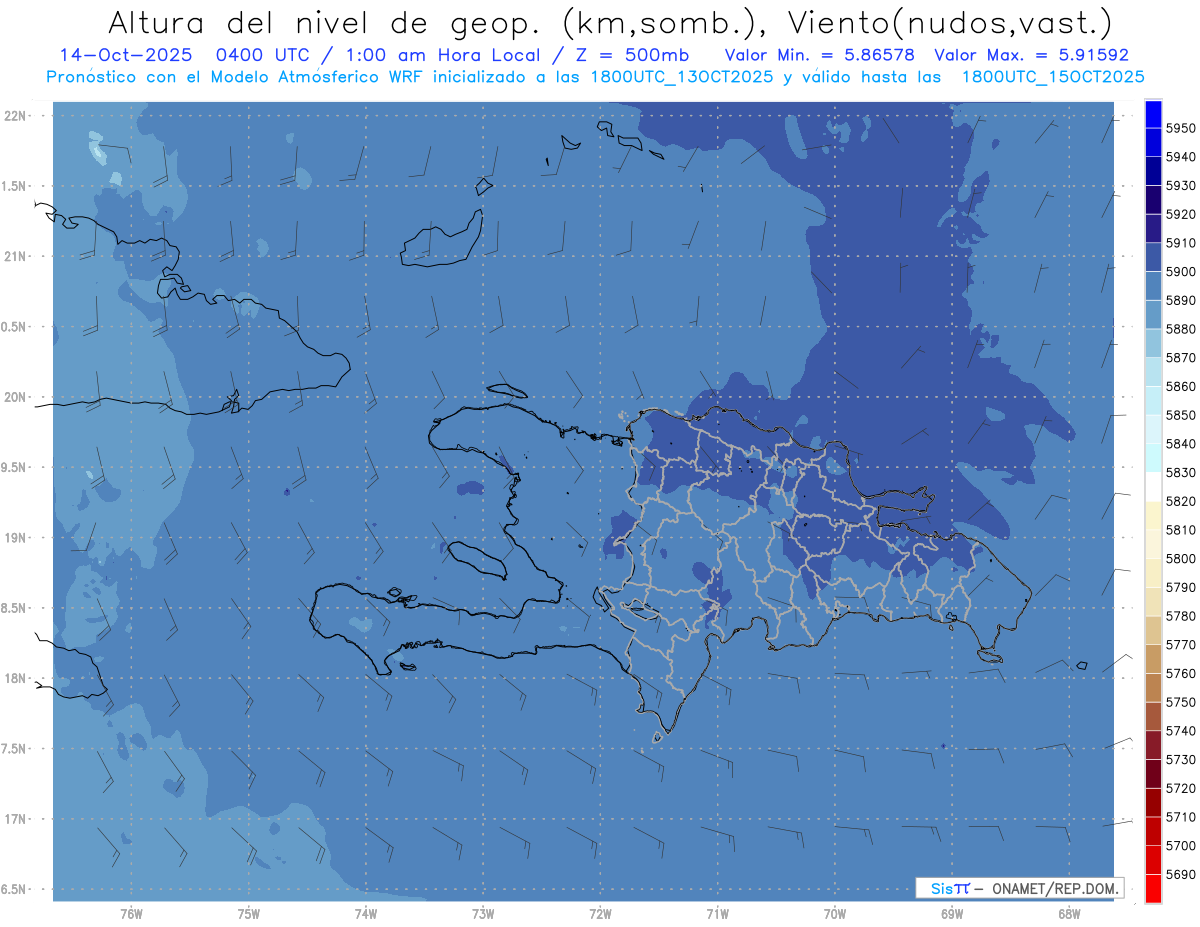The height and width of the screenshot is (927, 1200).
Task: Click the colorbar value label '5870'
Action: (1180, 358)
